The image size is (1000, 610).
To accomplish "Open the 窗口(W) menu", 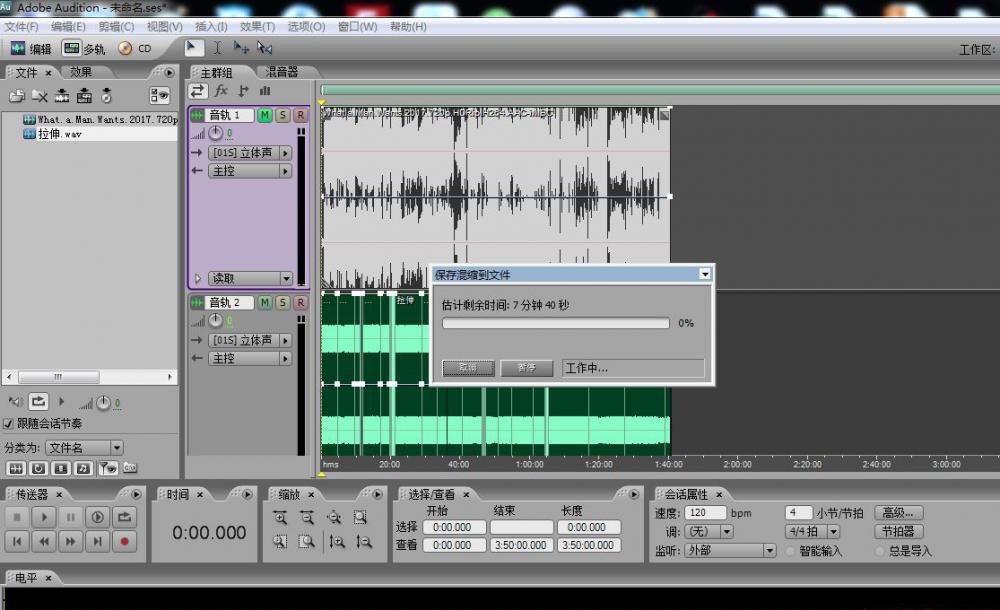I will 357,27.
